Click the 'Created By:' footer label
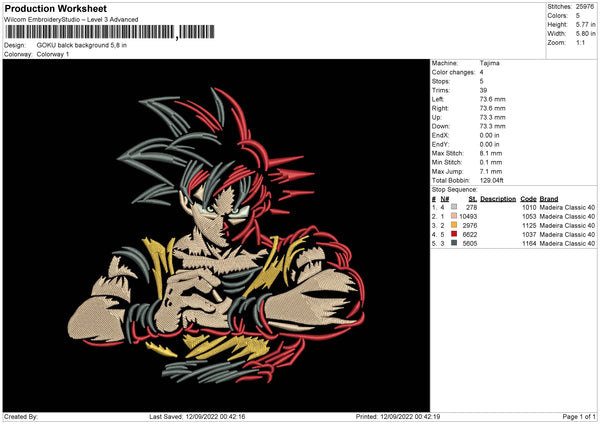Screen dimensions: 600x424 click(21, 417)
